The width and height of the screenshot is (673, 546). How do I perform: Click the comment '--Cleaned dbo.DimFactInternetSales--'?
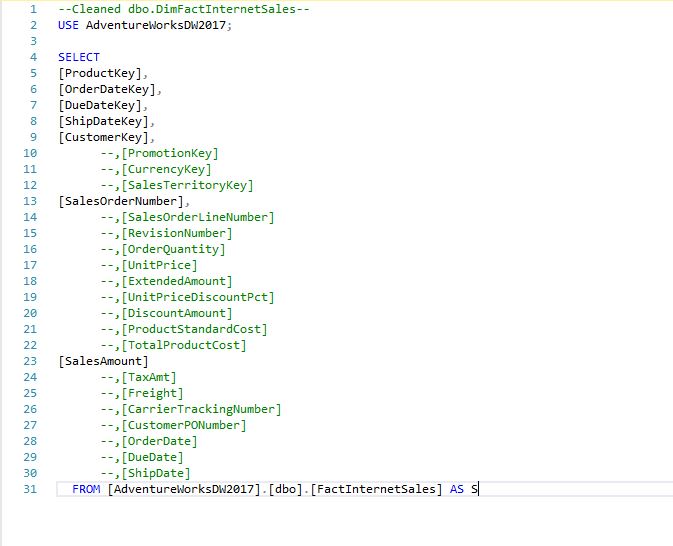tap(184, 9)
